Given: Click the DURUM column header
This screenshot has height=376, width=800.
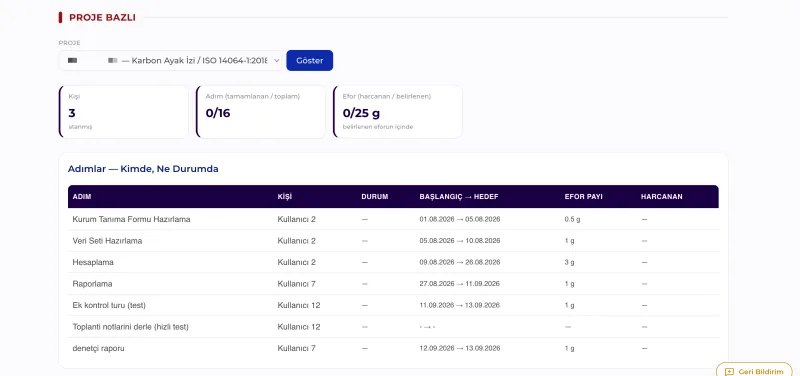Looking at the screenshot, I should tap(374, 196).
